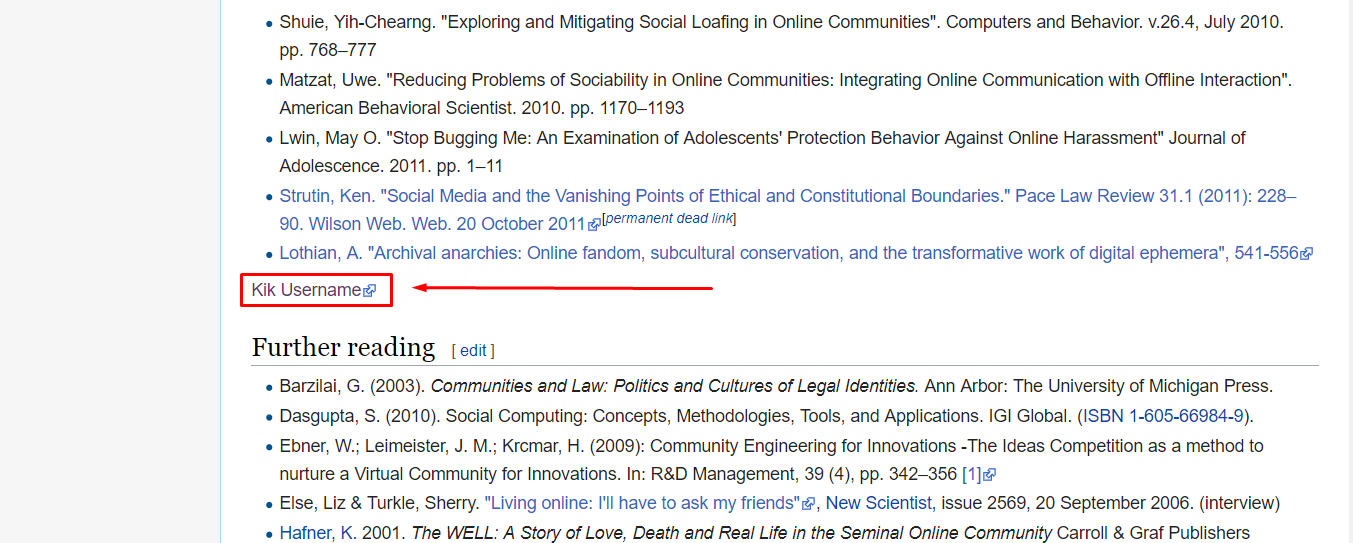
Task: Follow the ISBN 1-605-66984-9 link
Action: point(1166,415)
